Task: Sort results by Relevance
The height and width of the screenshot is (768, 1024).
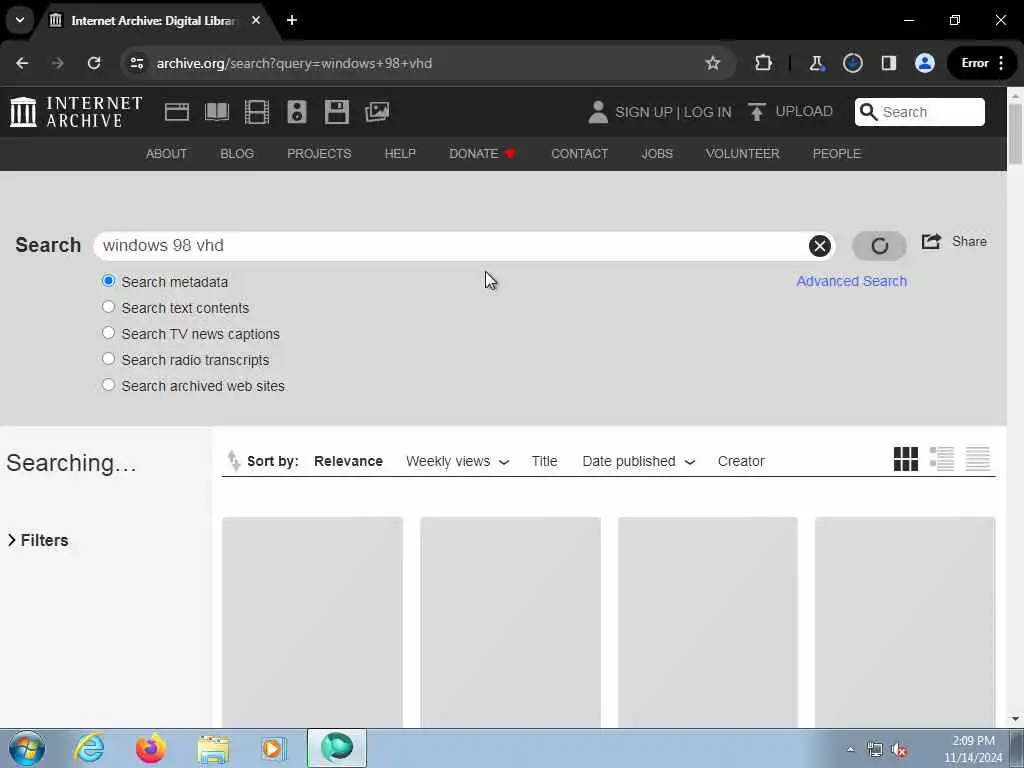Action: coord(348,461)
